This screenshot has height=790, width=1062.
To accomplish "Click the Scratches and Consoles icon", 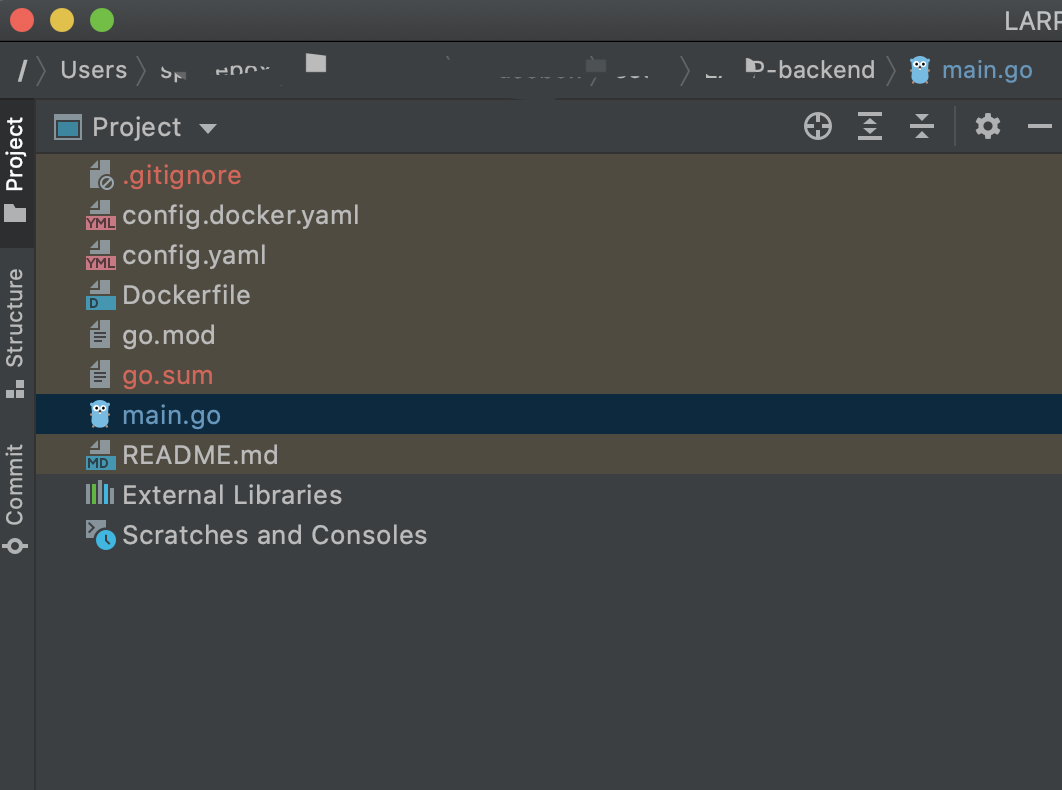I will coord(100,535).
